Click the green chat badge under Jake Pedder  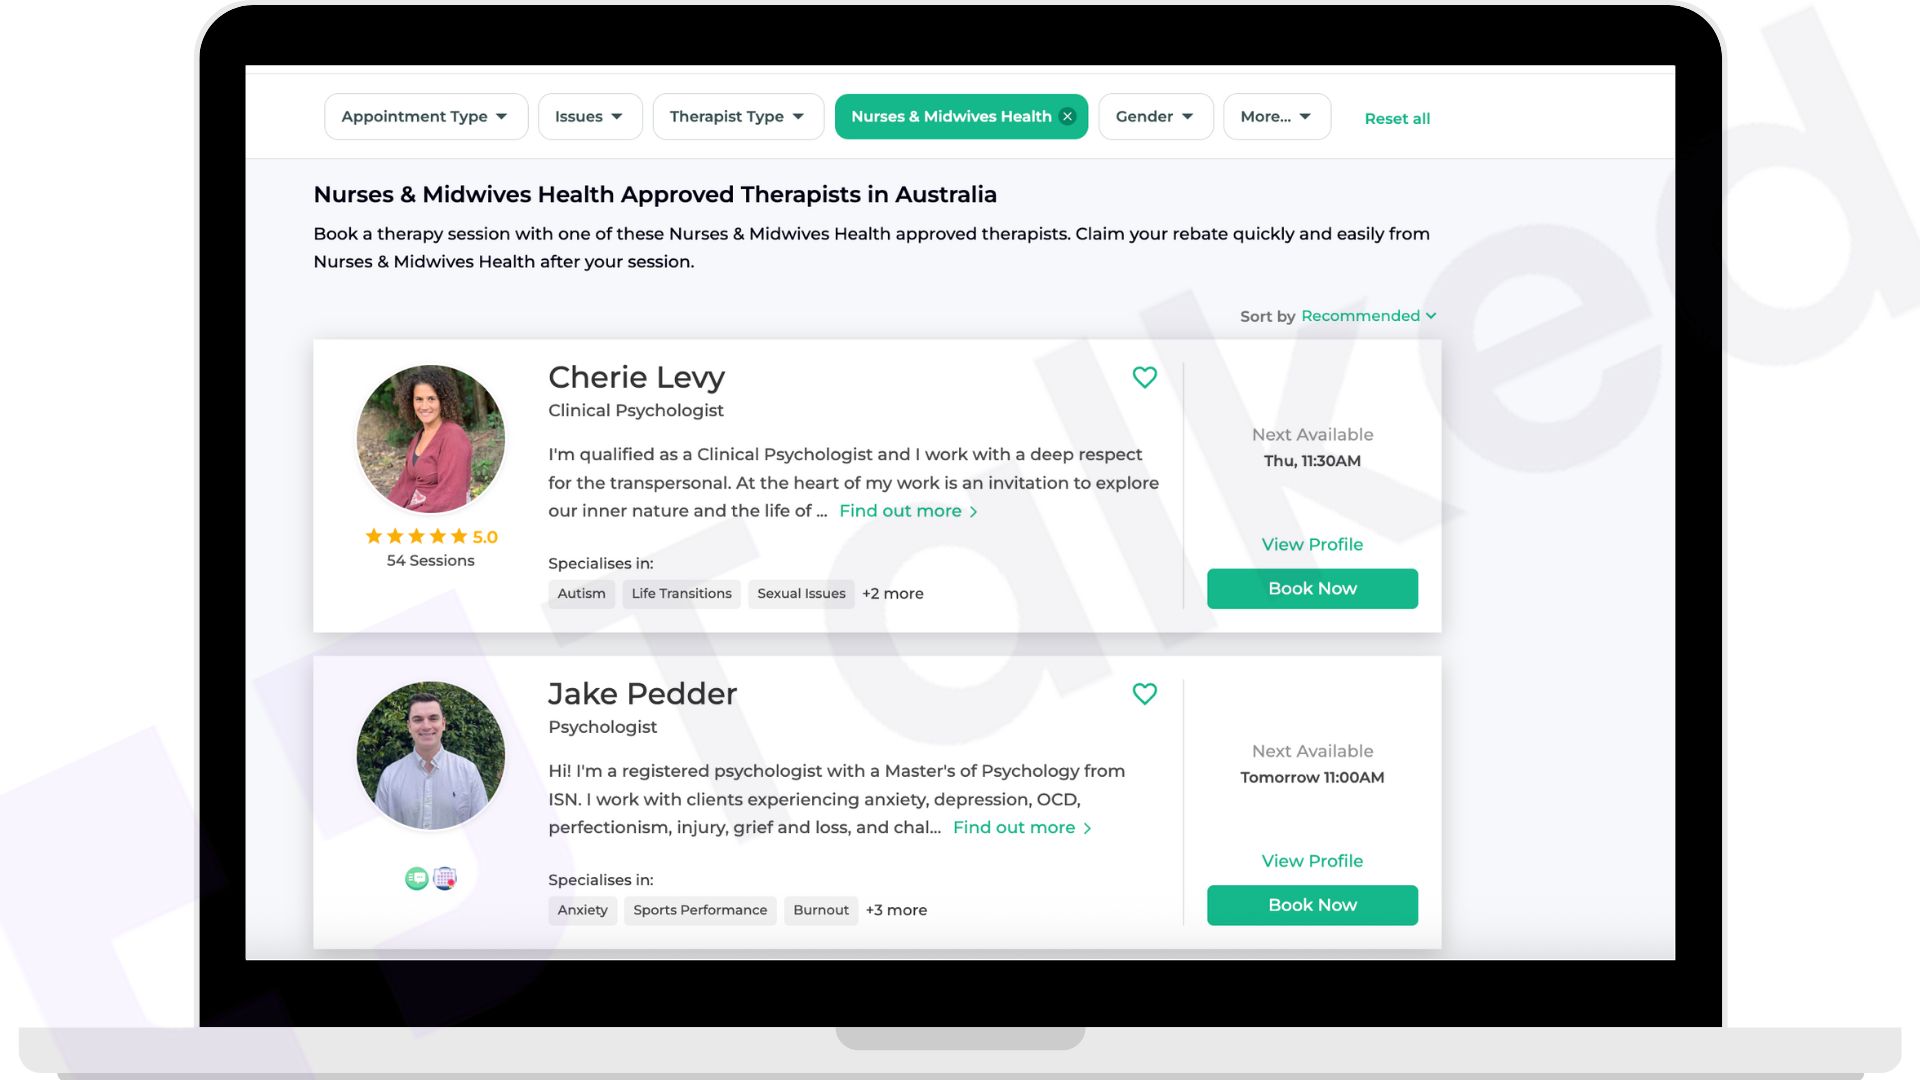[417, 878]
